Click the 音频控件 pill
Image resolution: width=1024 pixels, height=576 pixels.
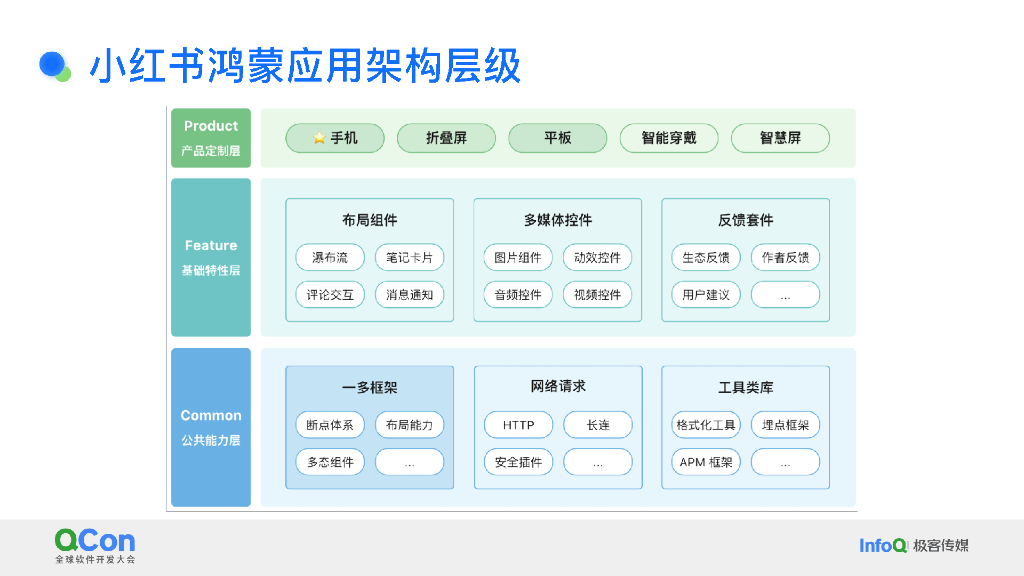point(518,295)
